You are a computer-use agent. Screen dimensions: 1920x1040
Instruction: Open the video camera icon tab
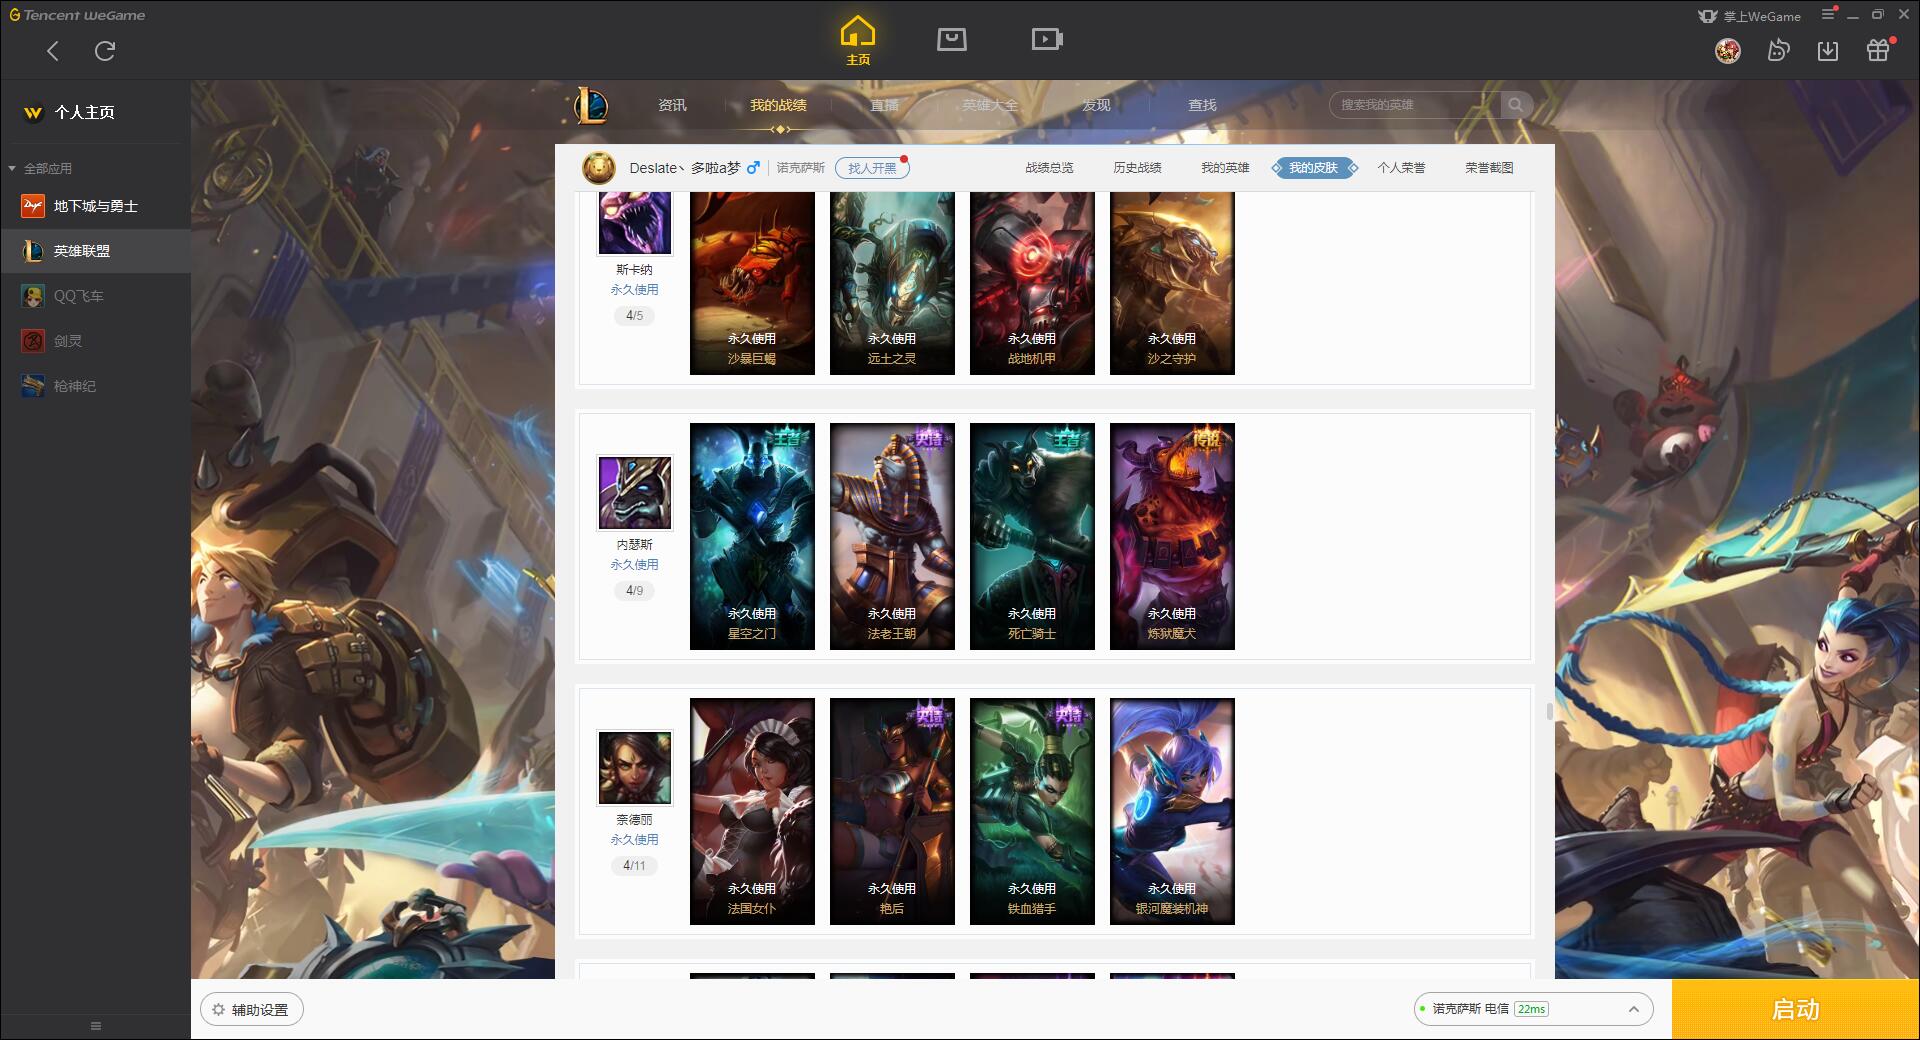click(1047, 40)
